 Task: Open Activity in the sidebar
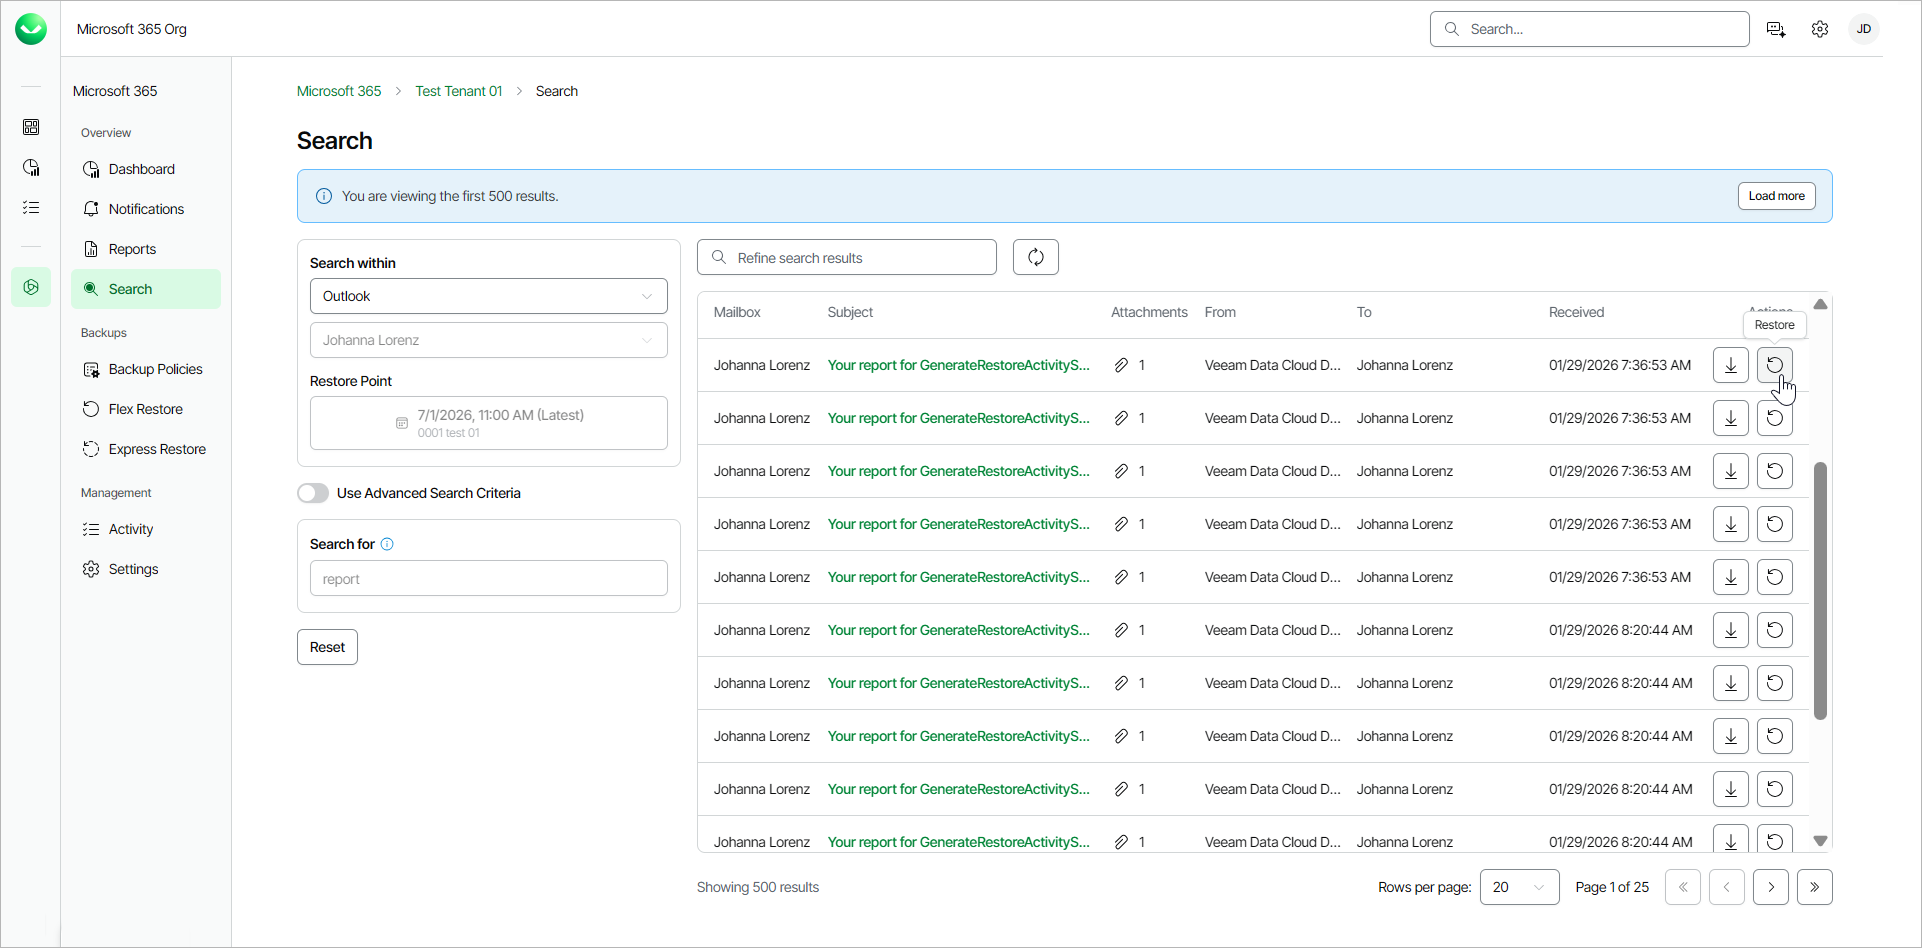[x=146, y=529]
